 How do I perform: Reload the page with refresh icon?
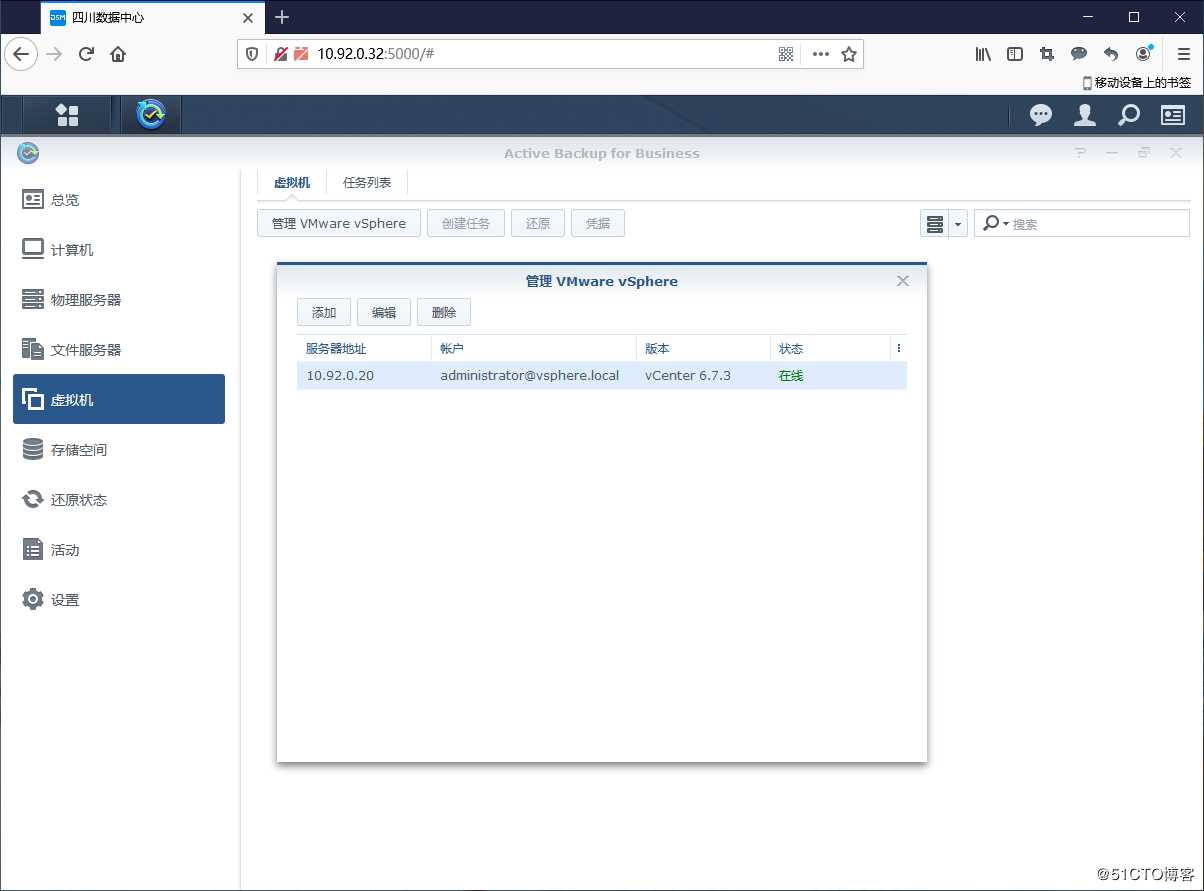(86, 54)
